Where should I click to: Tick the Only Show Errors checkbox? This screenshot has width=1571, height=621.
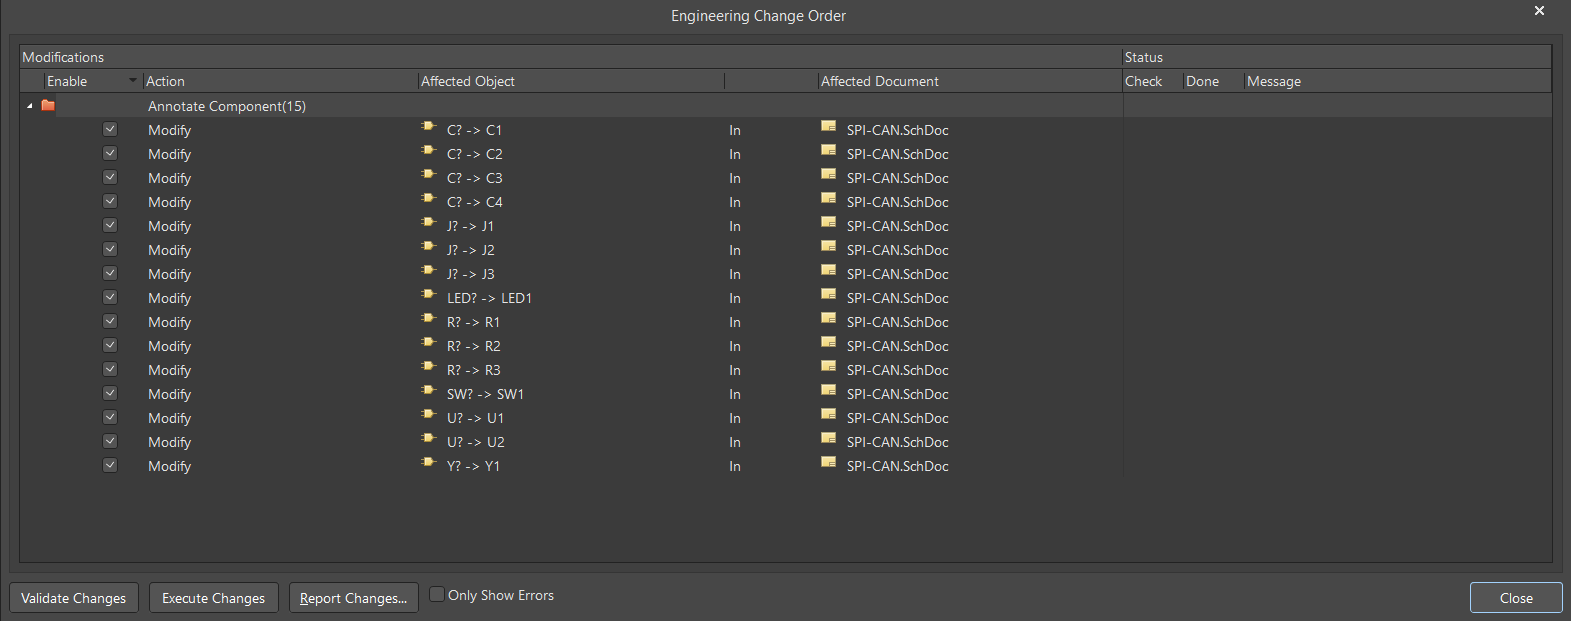pyautogui.click(x=437, y=594)
